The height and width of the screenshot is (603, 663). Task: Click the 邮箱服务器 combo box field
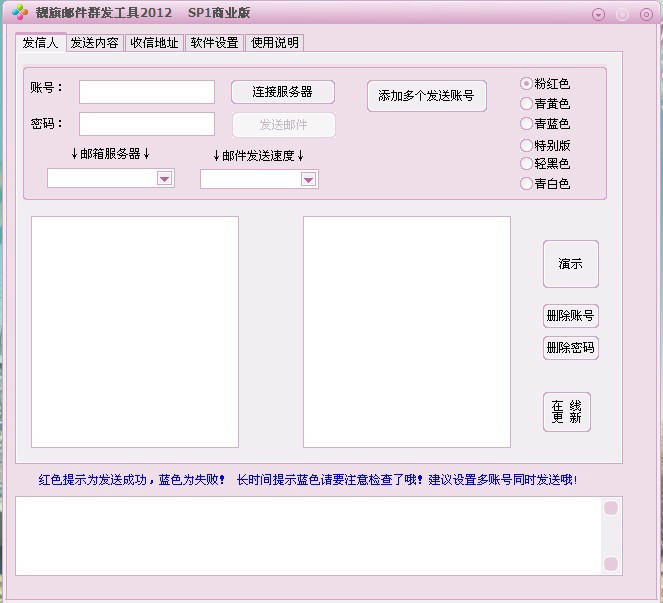coord(111,179)
